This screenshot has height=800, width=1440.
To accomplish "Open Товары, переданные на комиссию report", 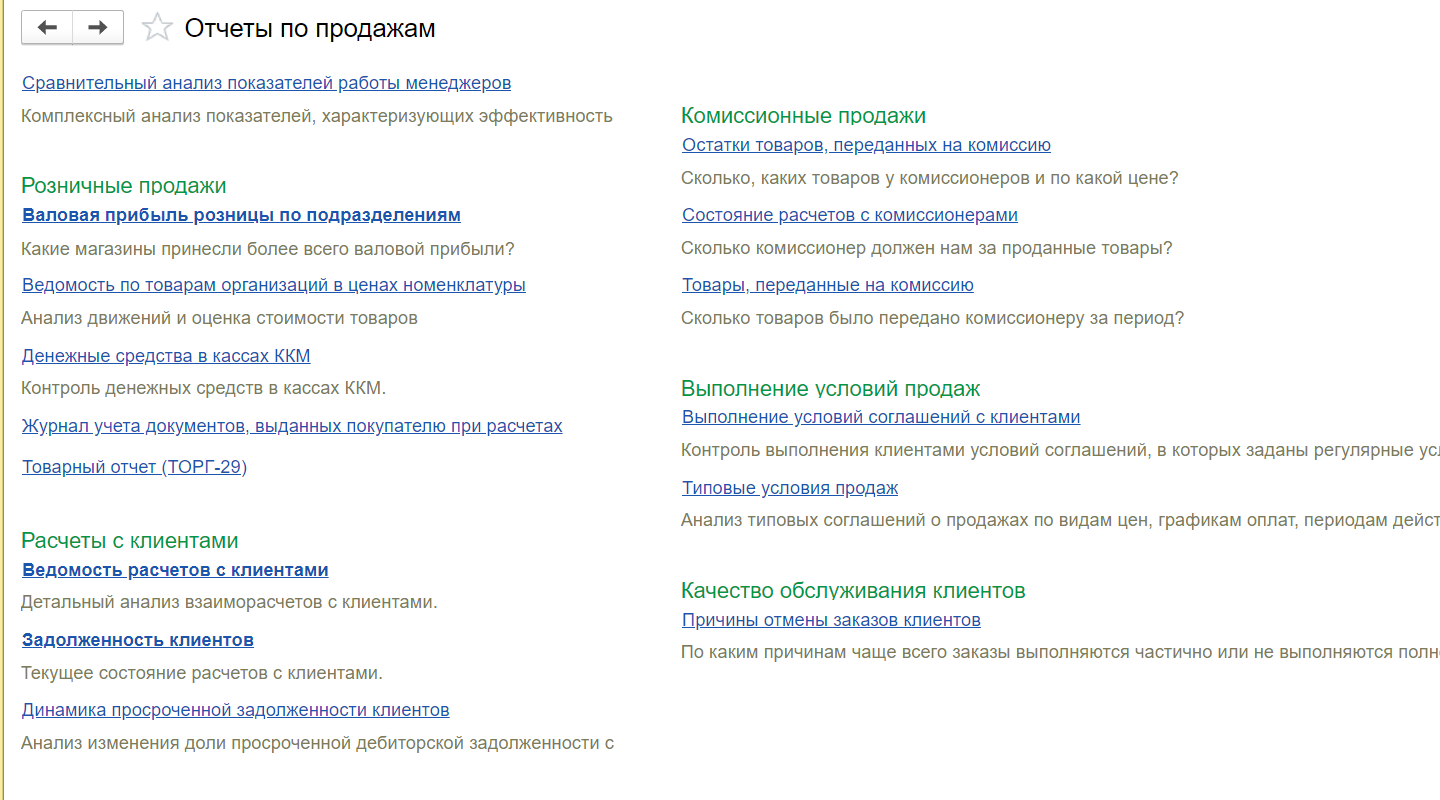I will [827, 285].
